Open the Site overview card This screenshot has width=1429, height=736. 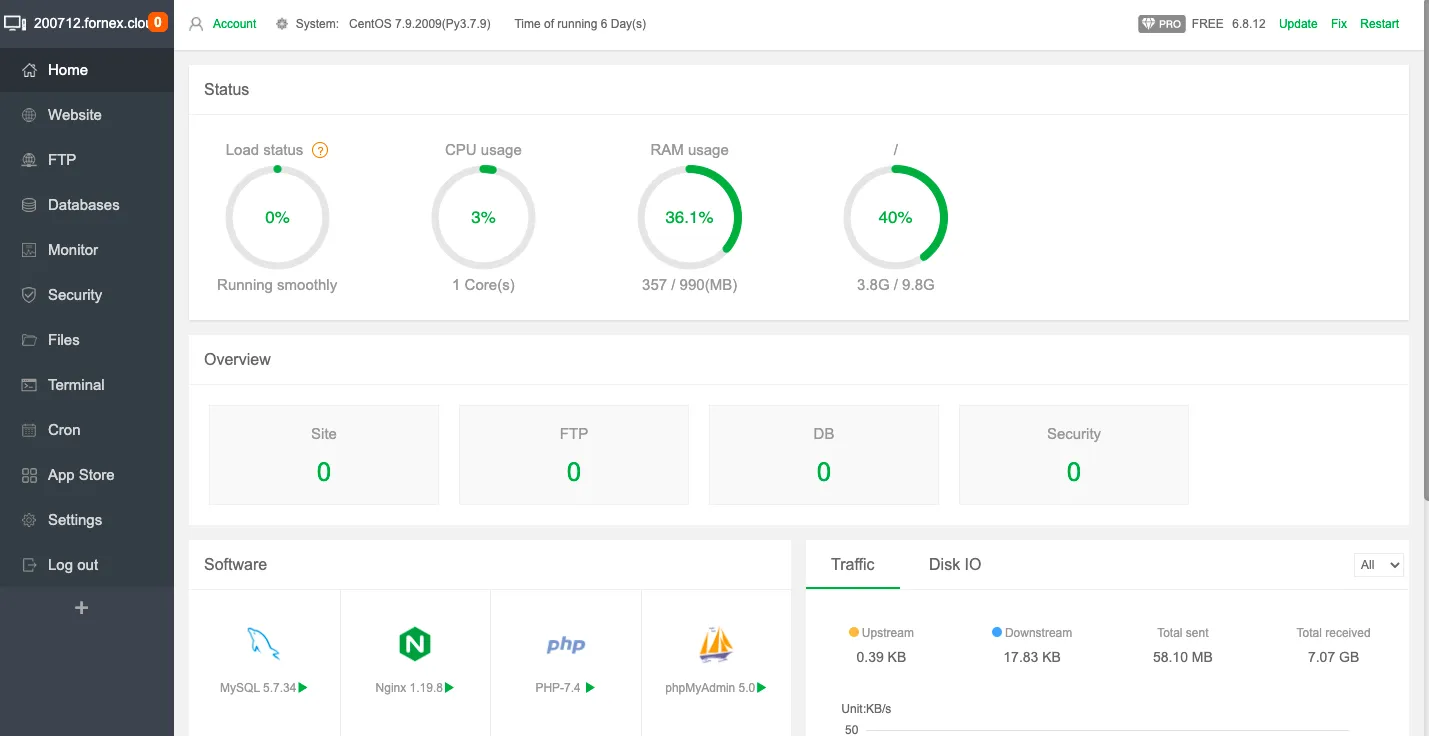coord(323,454)
